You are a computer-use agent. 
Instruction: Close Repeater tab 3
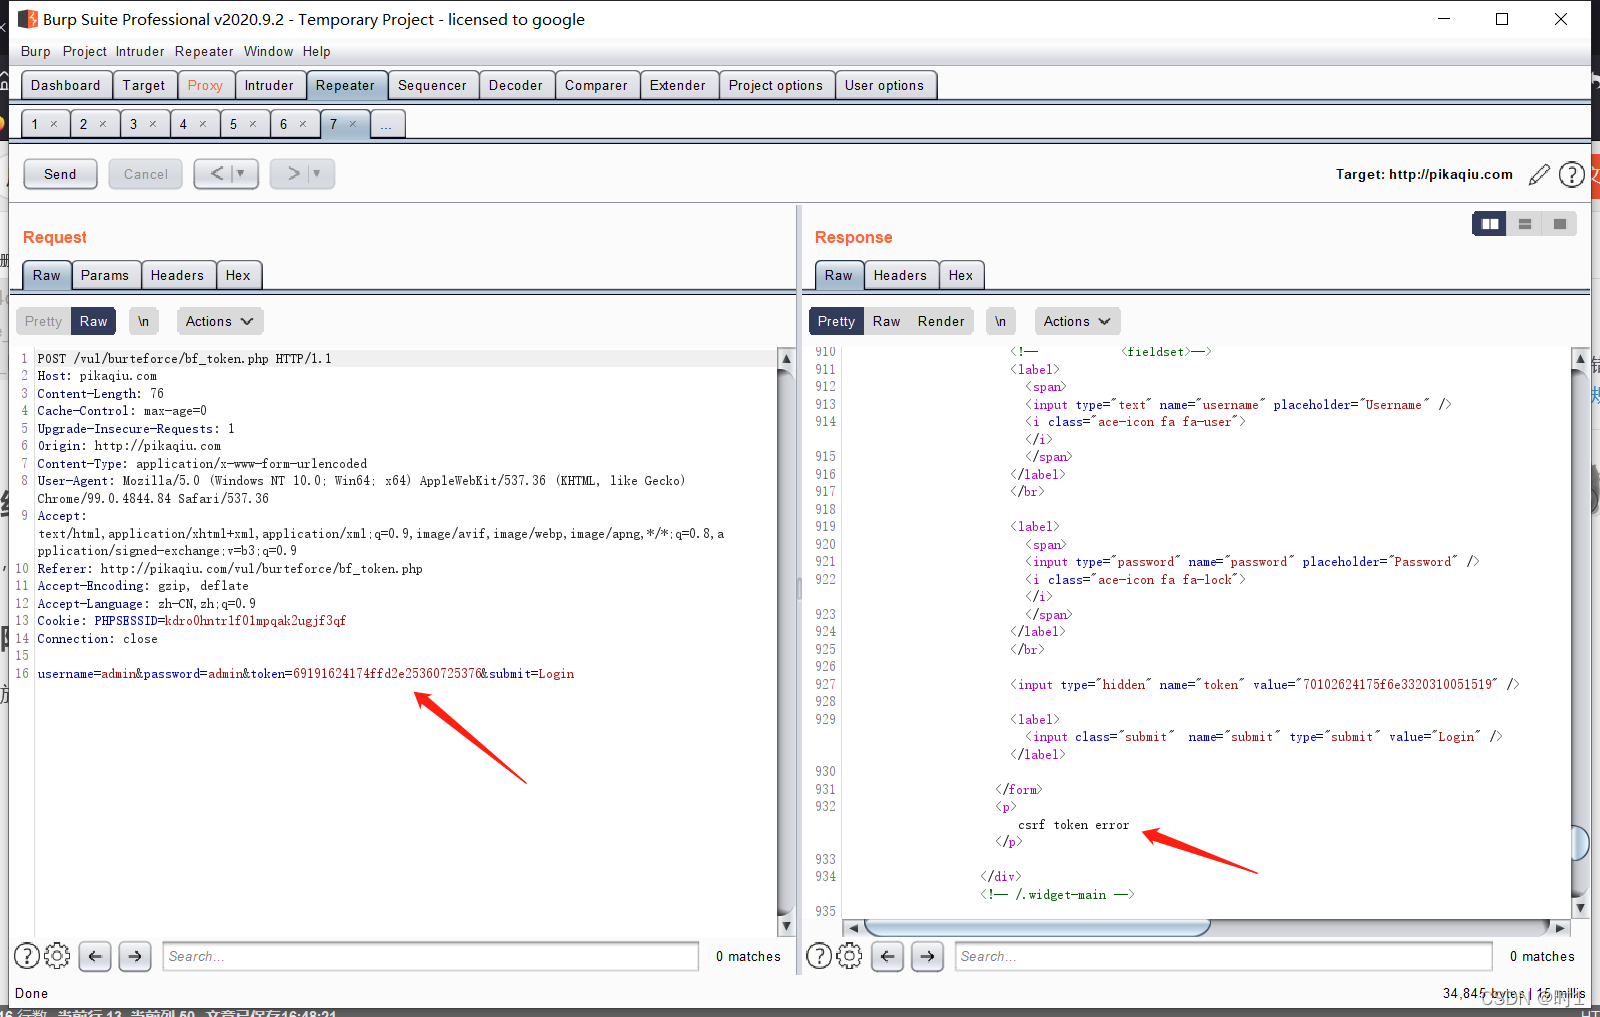tap(153, 124)
